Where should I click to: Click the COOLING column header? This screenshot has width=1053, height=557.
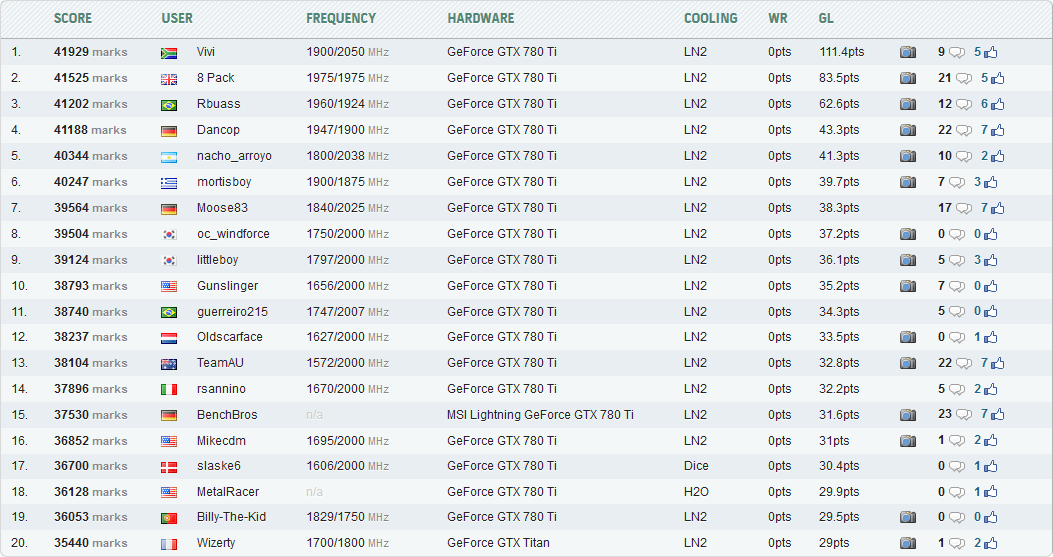tap(710, 18)
